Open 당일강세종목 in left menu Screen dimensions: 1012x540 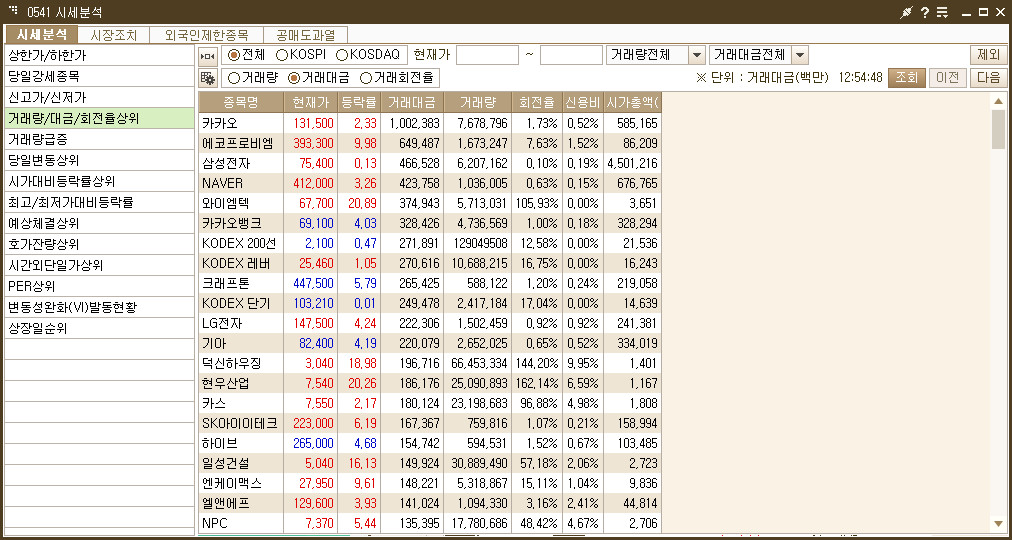click(x=99, y=77)
